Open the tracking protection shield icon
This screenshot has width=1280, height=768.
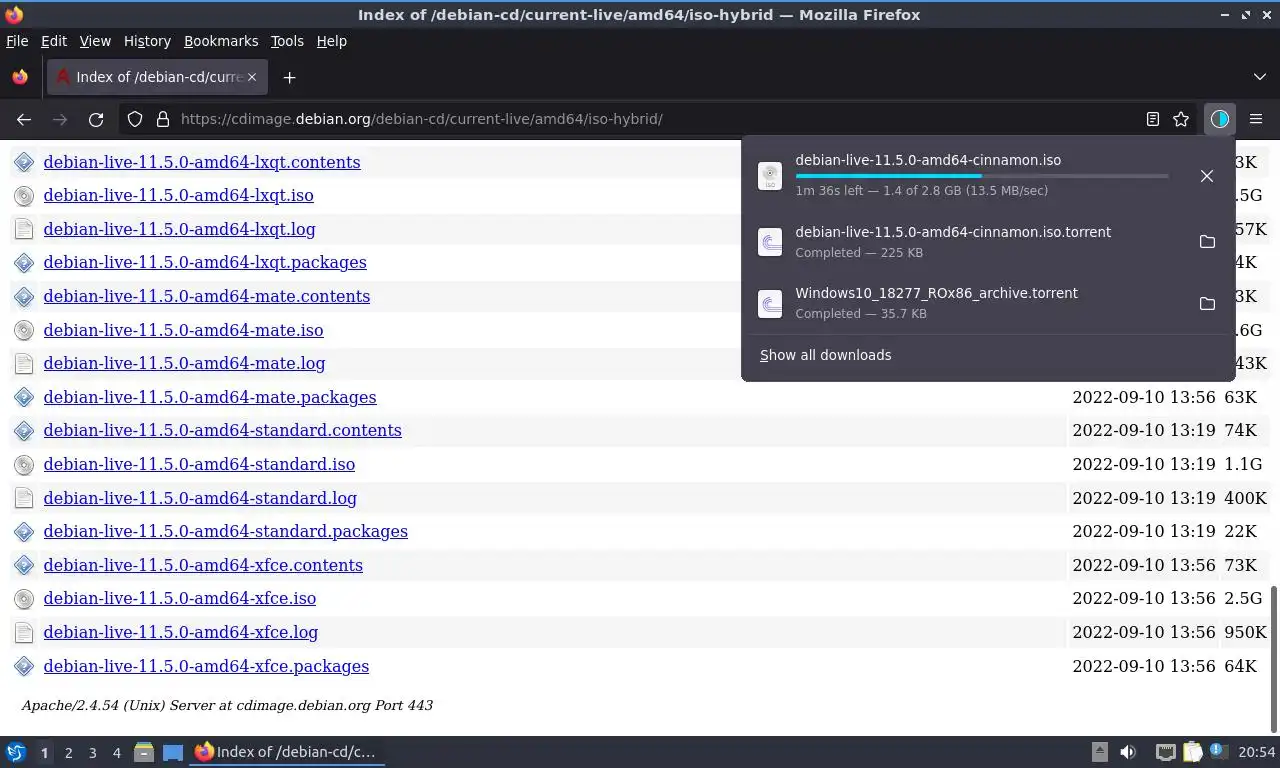tap(135, 119)
